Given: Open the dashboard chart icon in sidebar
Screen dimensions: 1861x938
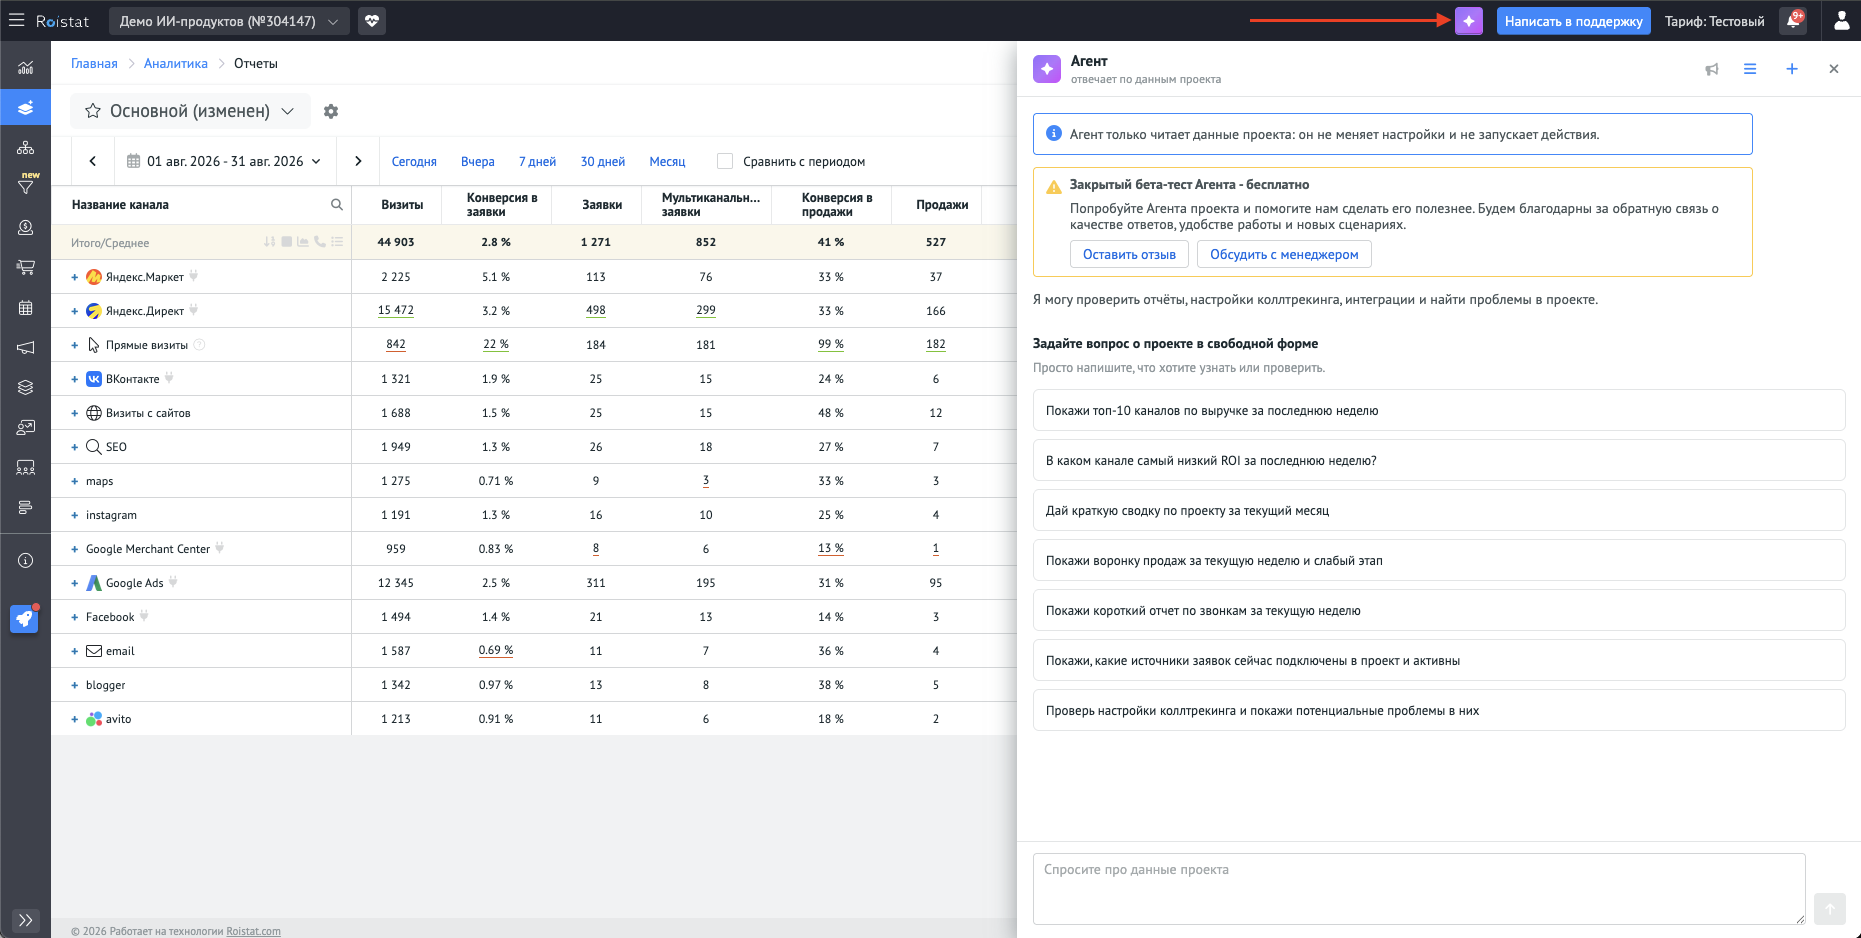Looking at the screenshot, I should click(26, 68).
